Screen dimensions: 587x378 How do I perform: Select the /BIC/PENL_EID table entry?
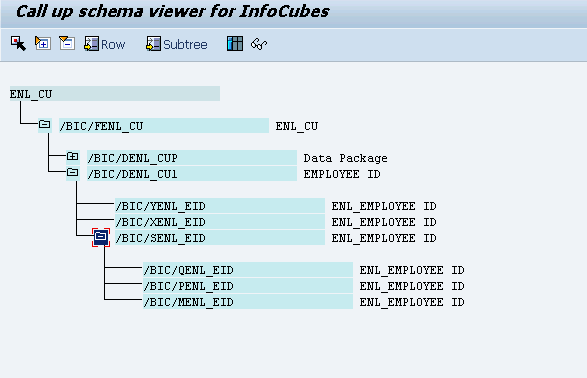[x=248, y=286]
